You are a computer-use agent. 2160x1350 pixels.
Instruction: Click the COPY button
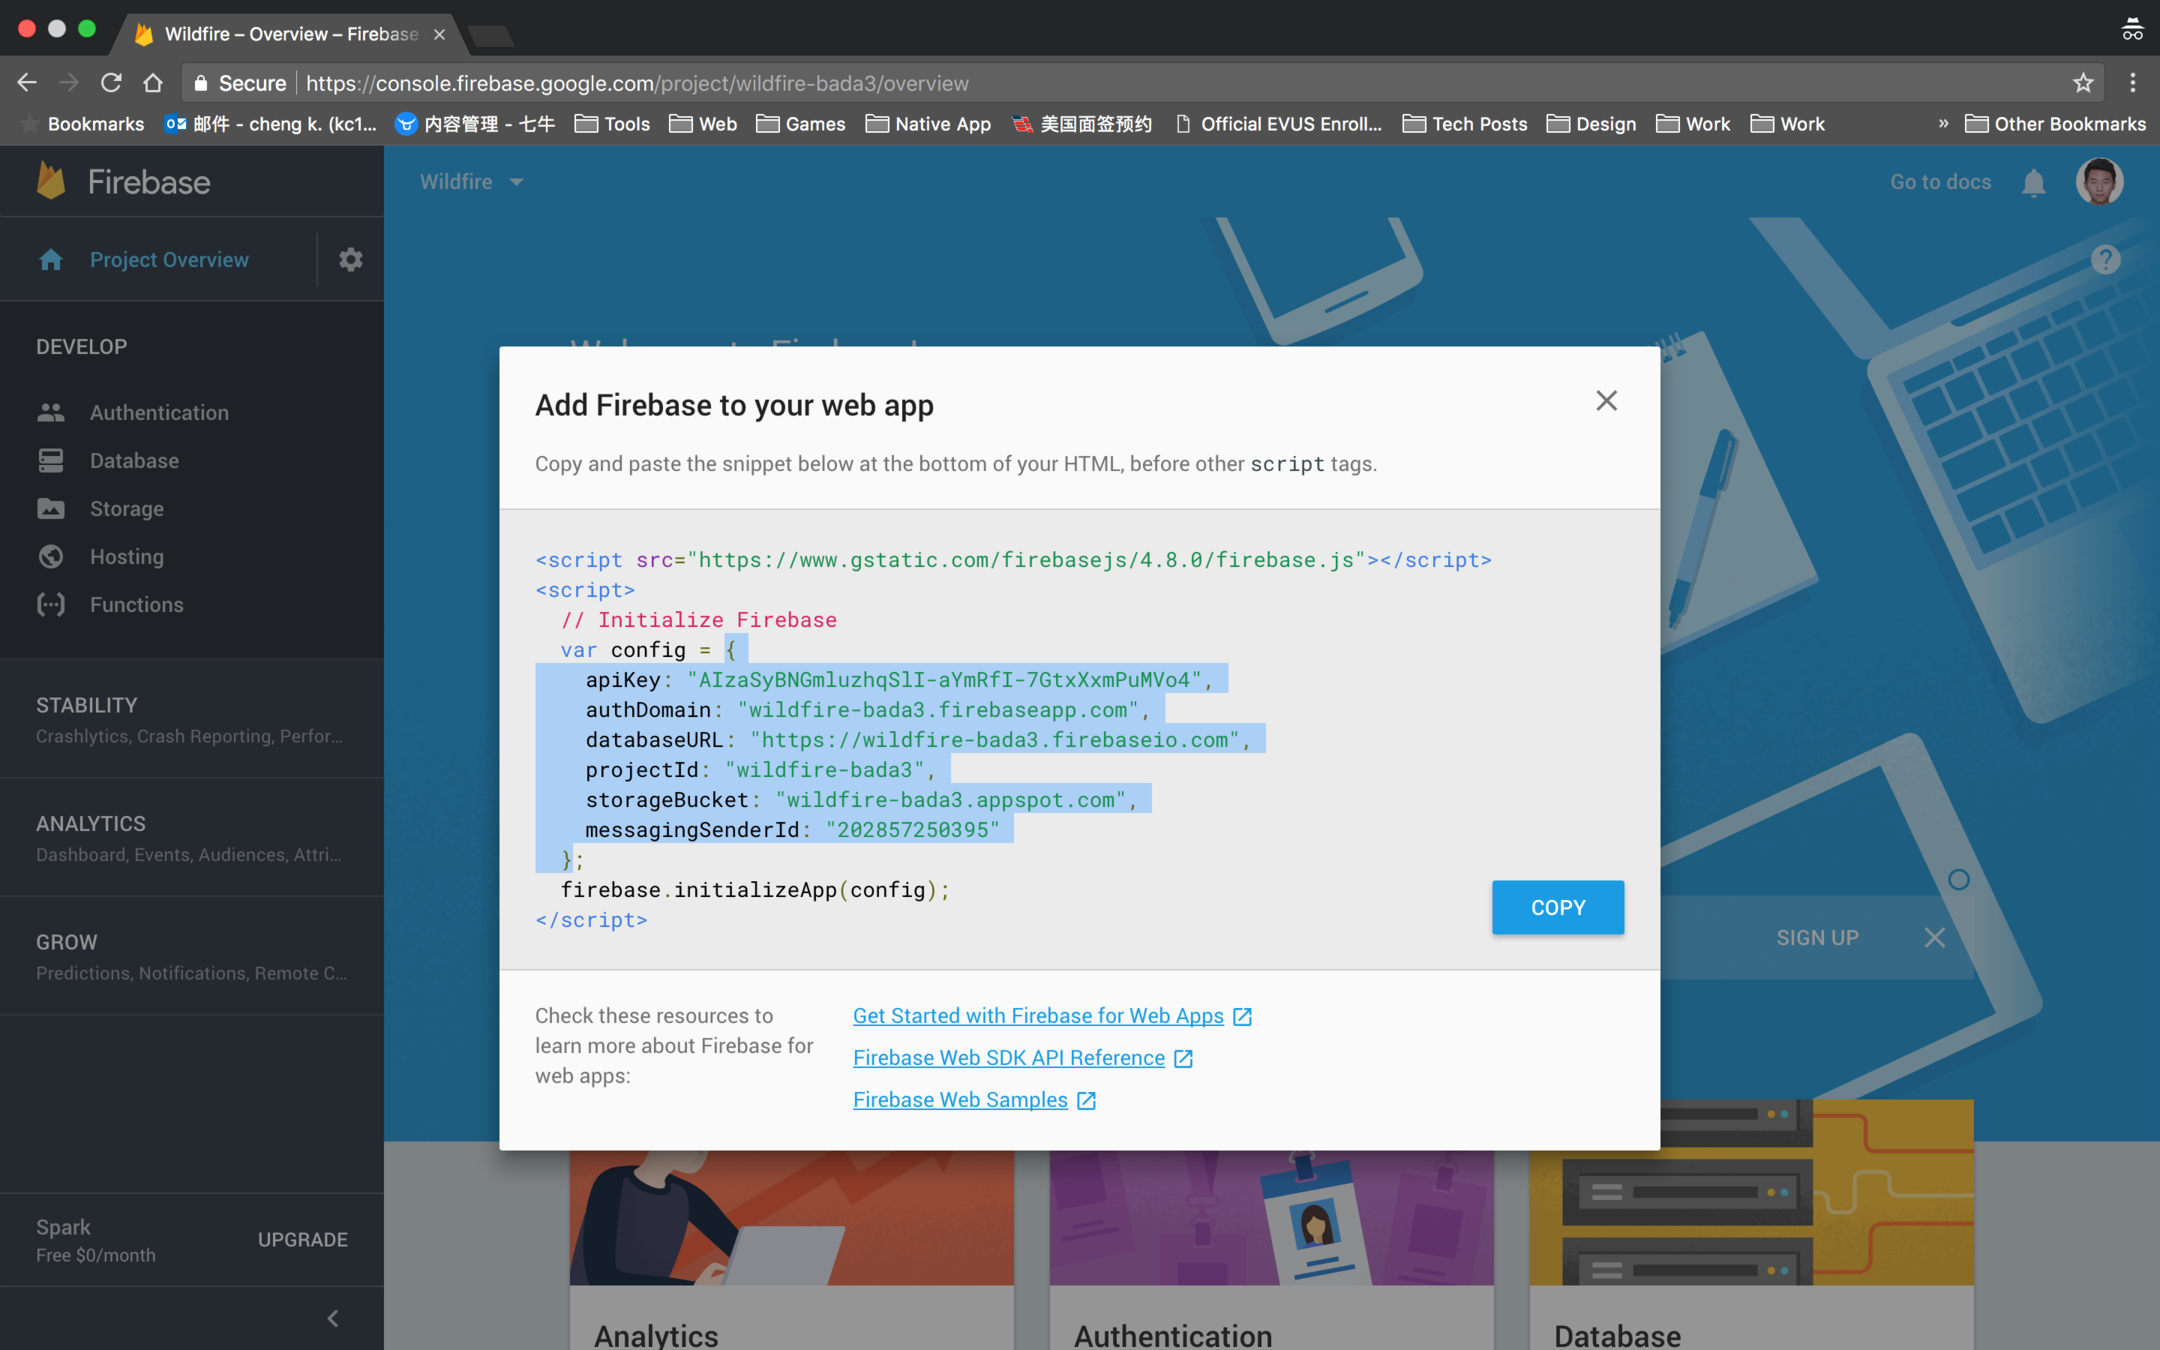tap(1557, 907)
